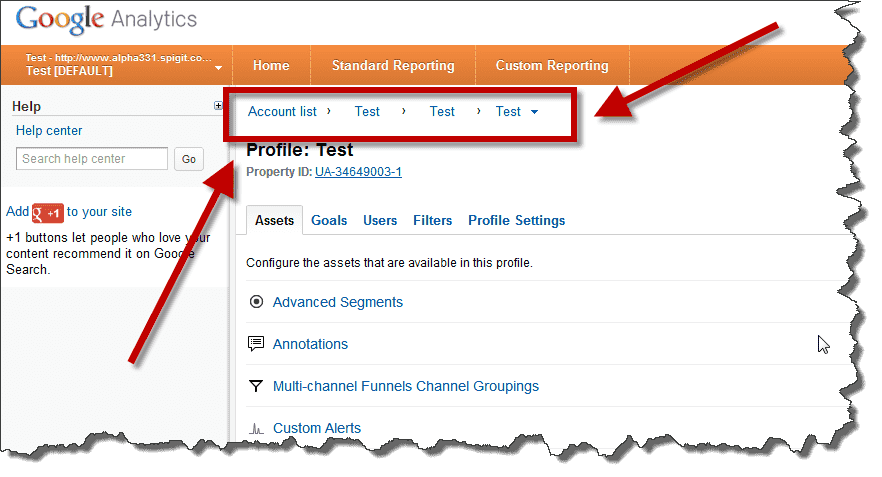Open the Test [DEFAULT] account dropdown
The height and width of the screenshot is (477, 882).
[x=123, y=65]
